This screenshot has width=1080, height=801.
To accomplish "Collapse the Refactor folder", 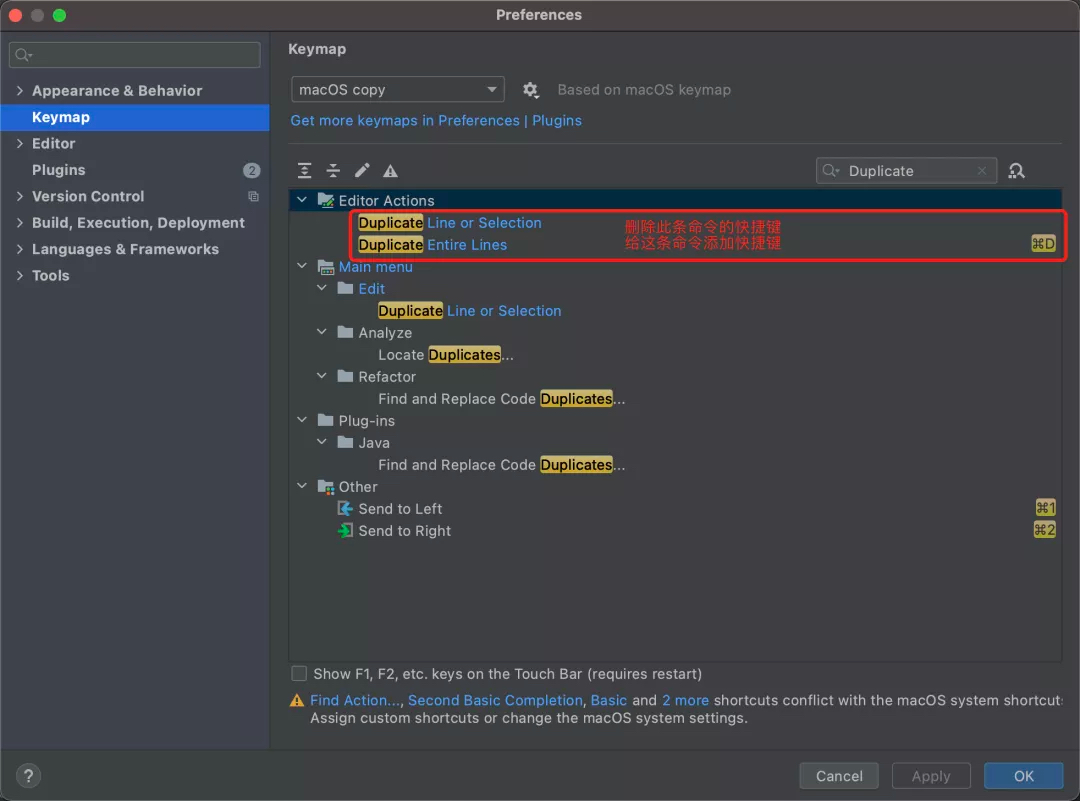I will coord(322,377).
